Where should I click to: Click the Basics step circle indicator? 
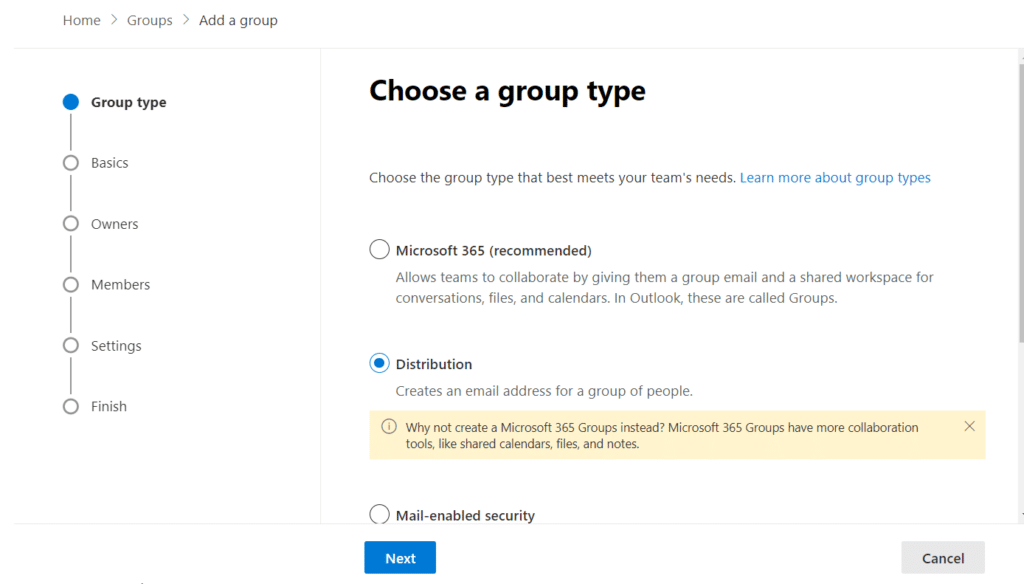(70, 163)
